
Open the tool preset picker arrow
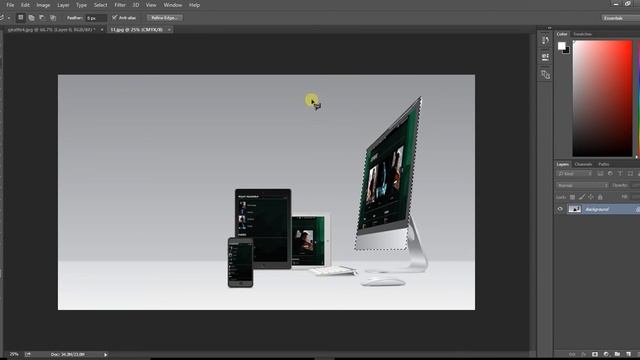click(x=9, y=18)
